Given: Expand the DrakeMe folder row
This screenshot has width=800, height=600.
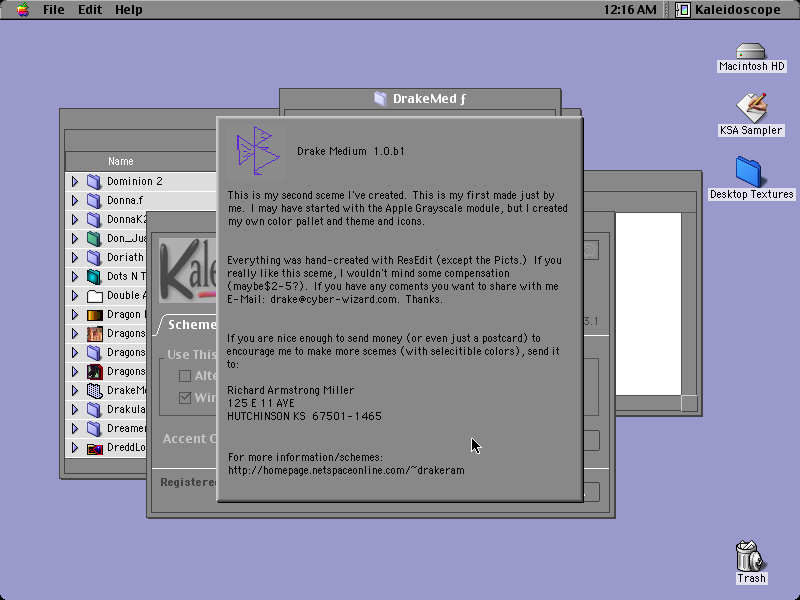Looking at the screenshot, I should [74, 390].
